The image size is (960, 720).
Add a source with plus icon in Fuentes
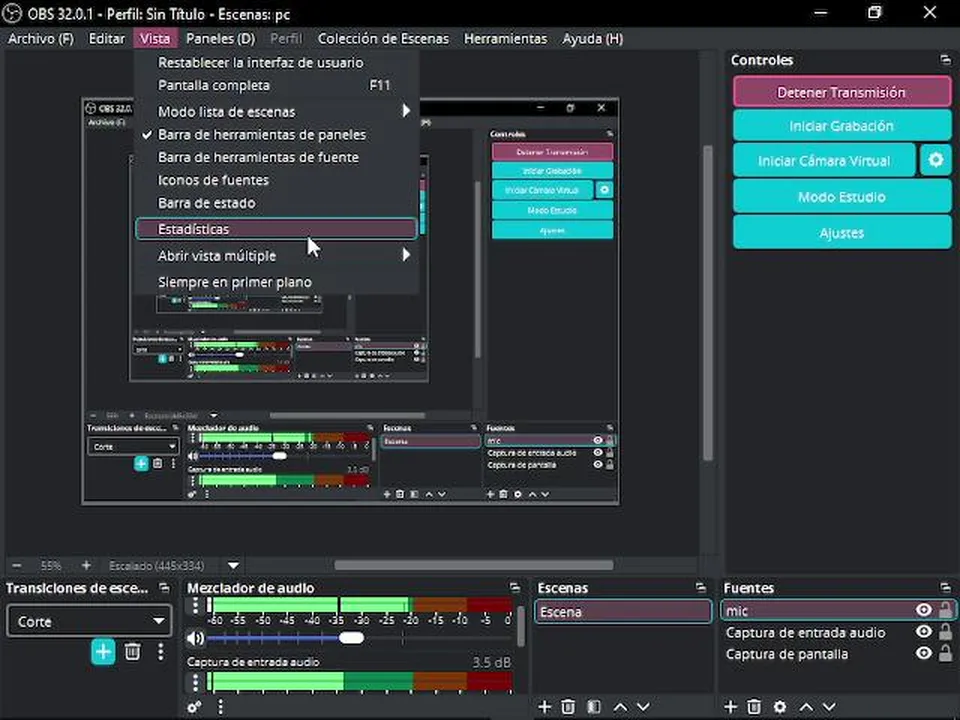(x=730, y=707)
